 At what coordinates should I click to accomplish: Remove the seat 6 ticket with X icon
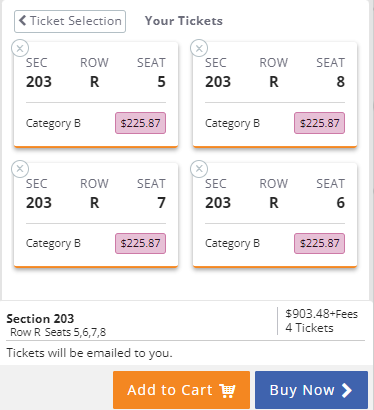(x=199, y=169)
